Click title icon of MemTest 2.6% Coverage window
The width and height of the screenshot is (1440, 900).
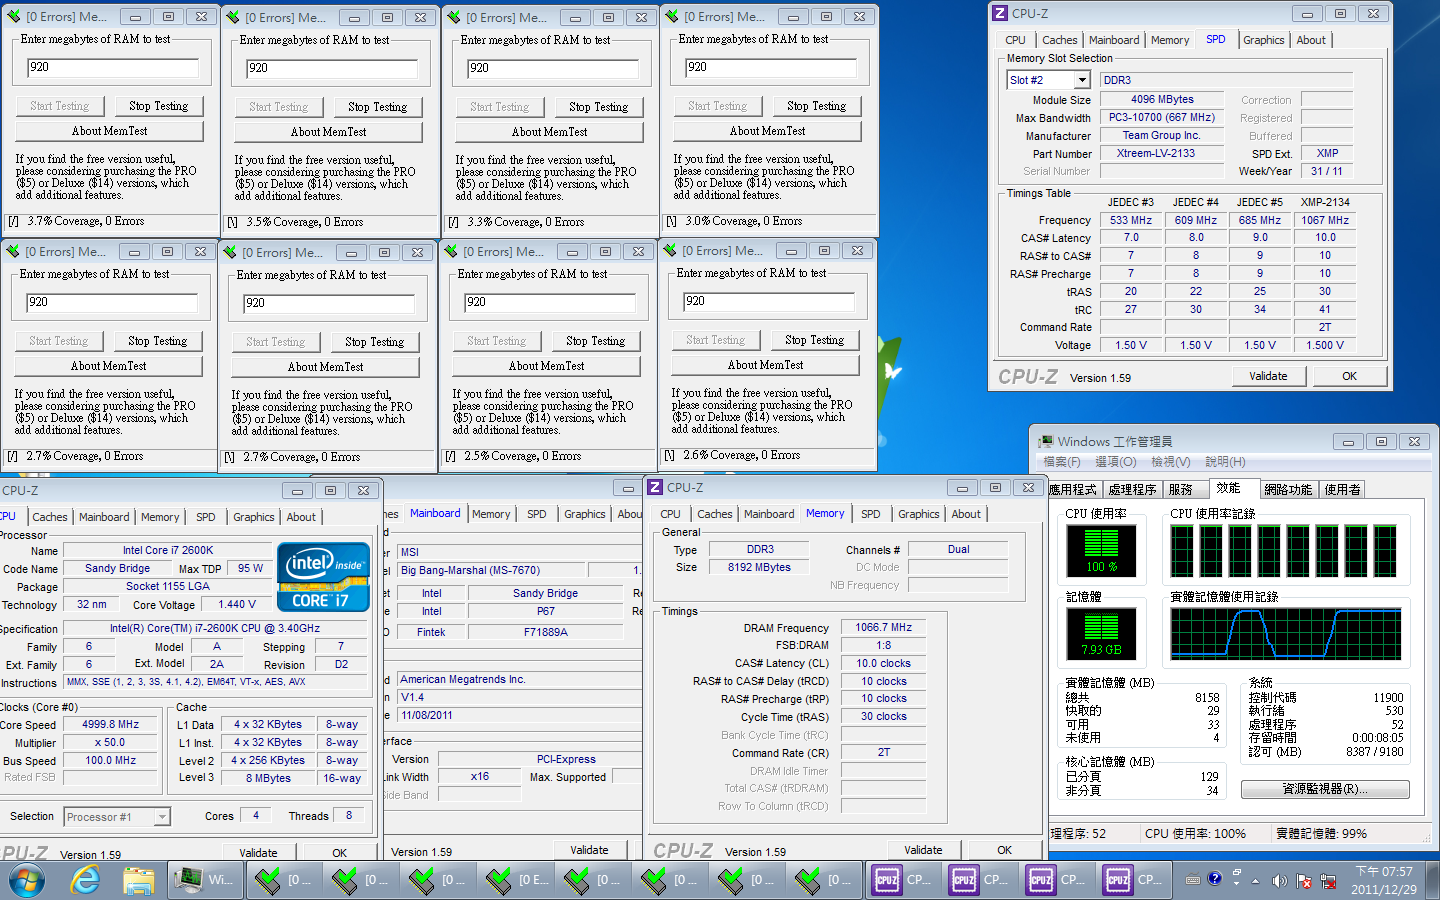tap(670, 250)
